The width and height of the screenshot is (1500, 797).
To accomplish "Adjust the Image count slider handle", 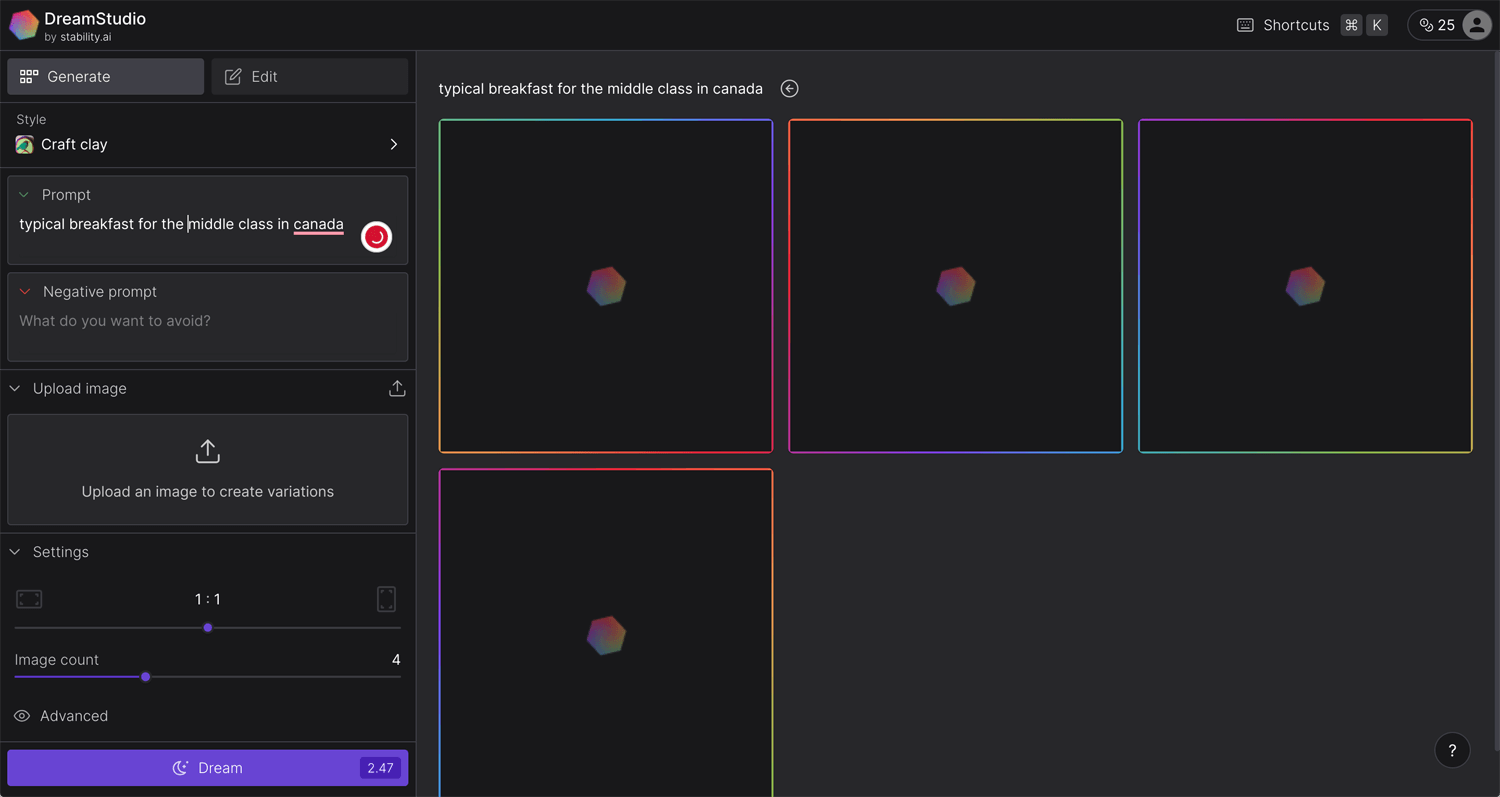I will (146, 677).
